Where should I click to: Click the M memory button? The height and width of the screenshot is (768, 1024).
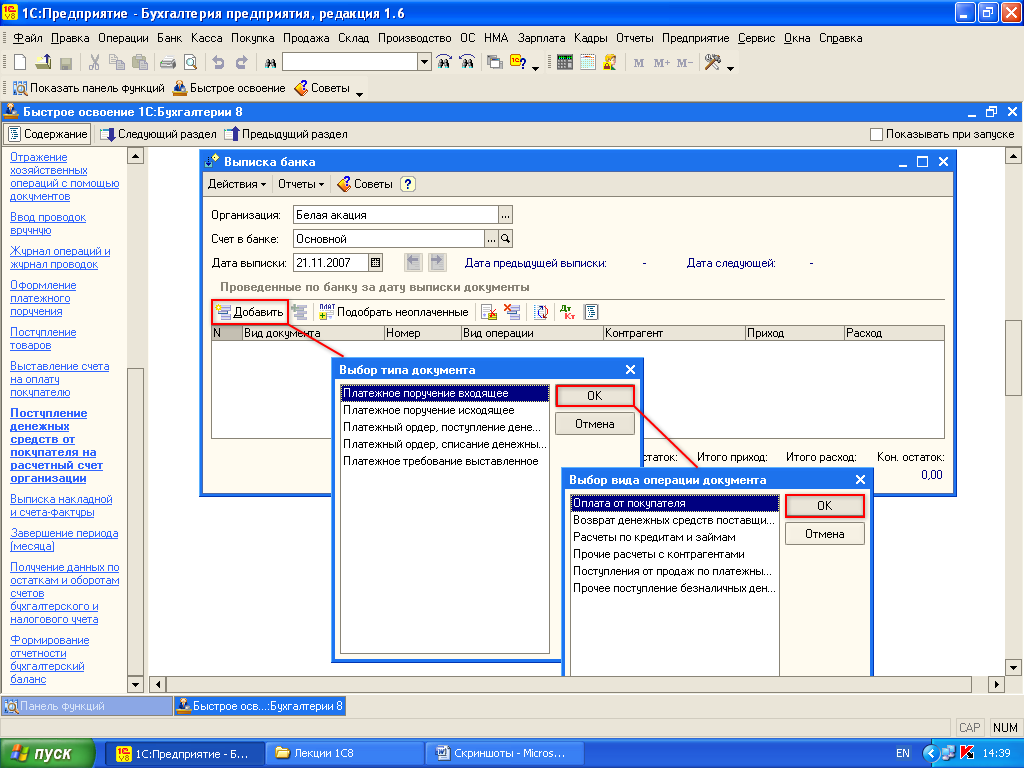(639, 63)
